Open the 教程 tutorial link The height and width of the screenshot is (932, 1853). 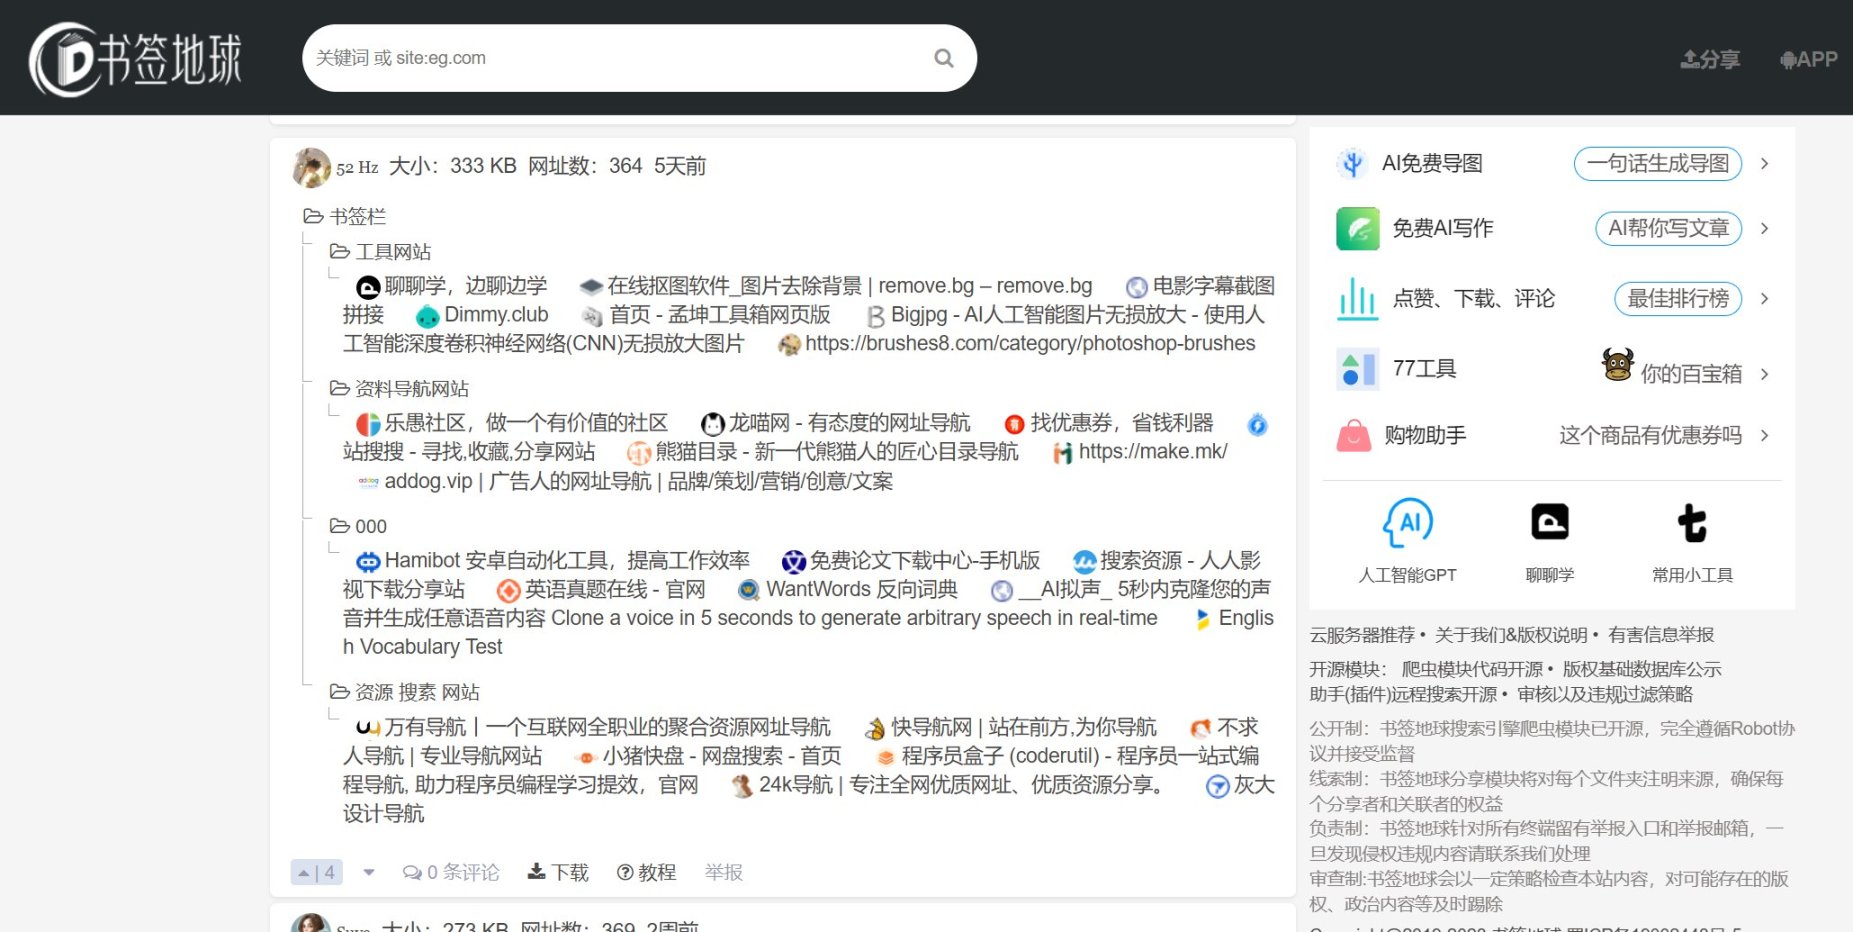coord(646,872)
